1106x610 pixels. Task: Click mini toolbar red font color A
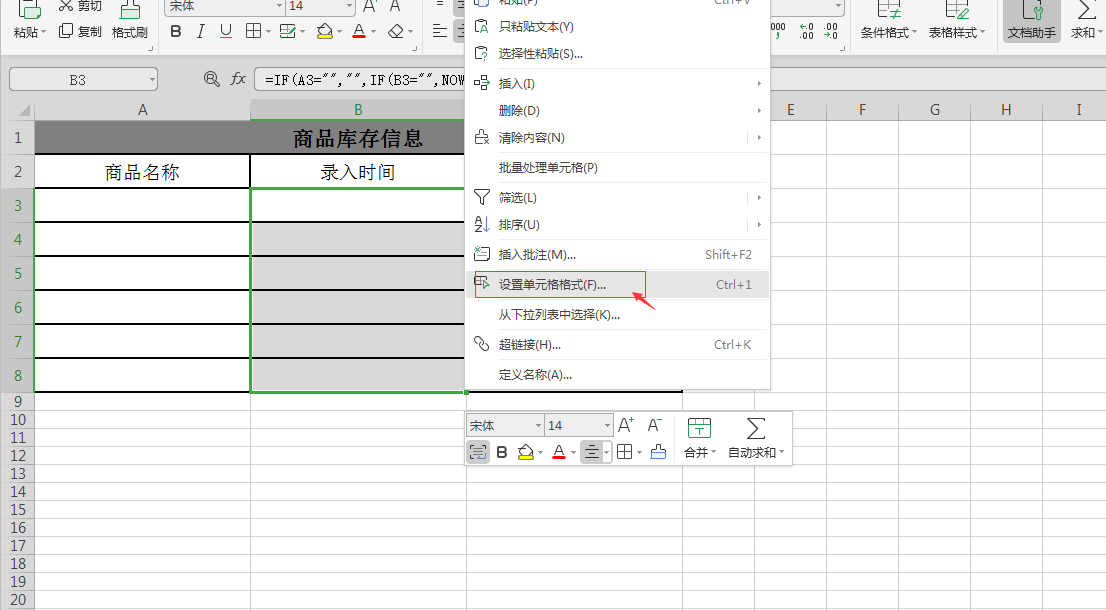559,452
